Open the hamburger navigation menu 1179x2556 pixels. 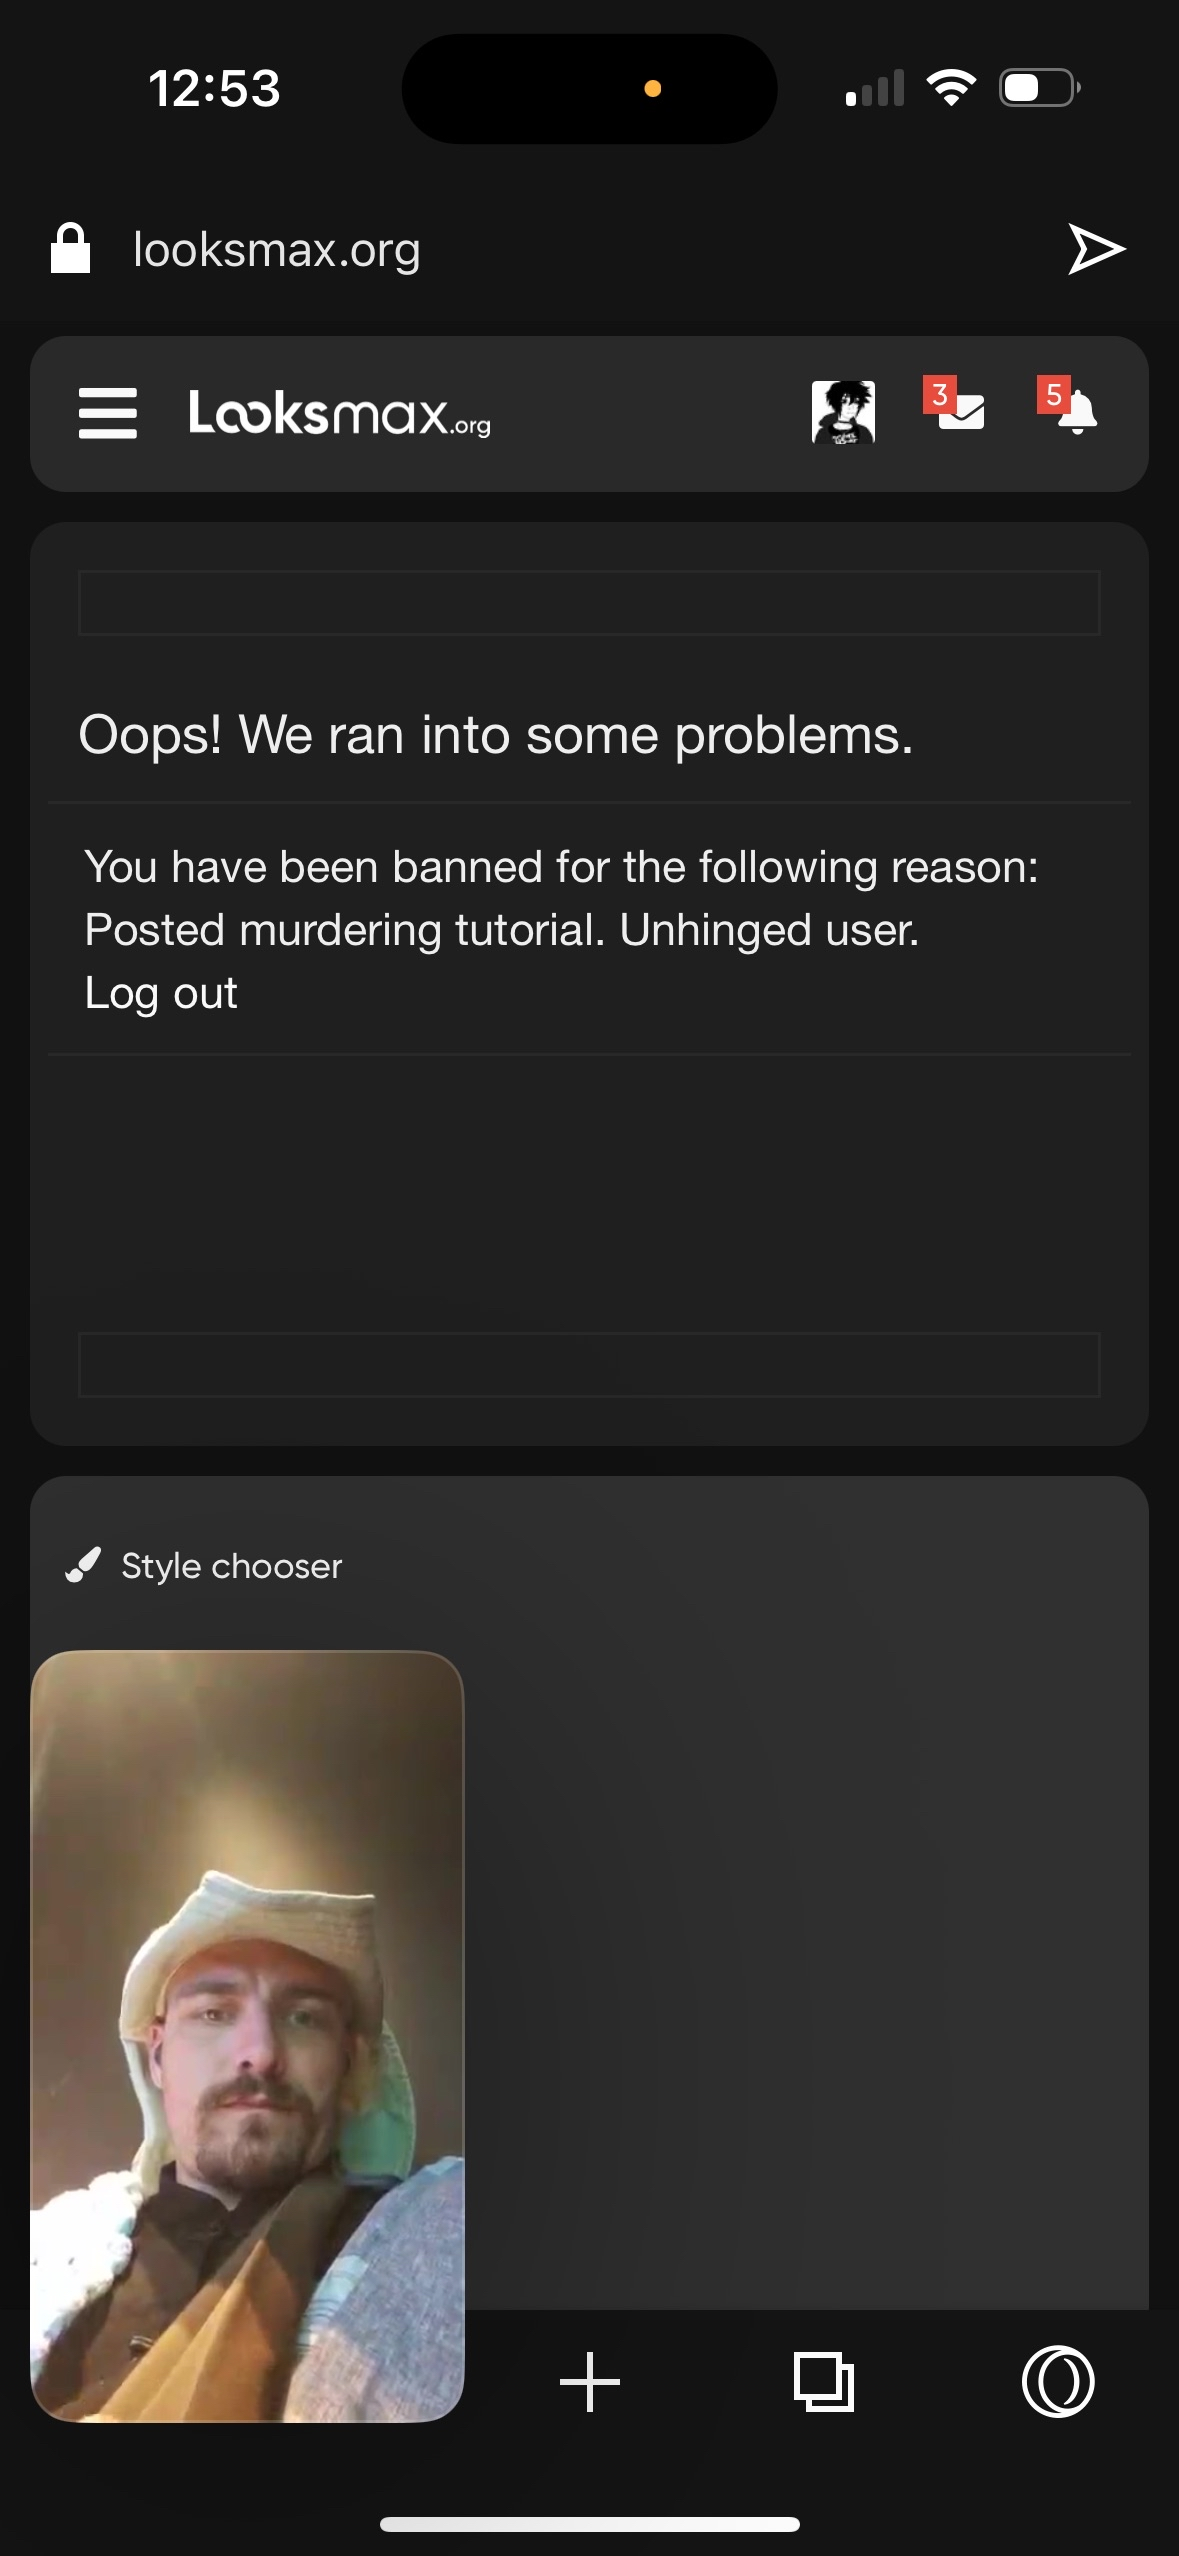pos(108,413)
